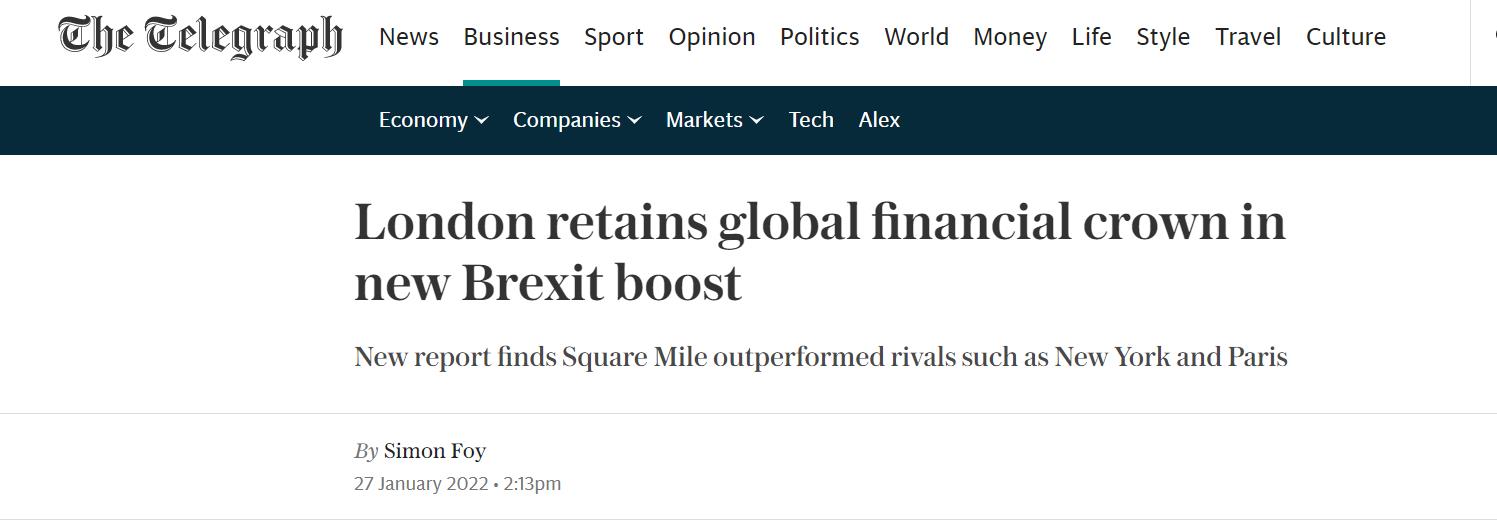This screenshot has height=520, width=1497.
Task: Navigate to Politics section
Action: (x=819, y=37)
